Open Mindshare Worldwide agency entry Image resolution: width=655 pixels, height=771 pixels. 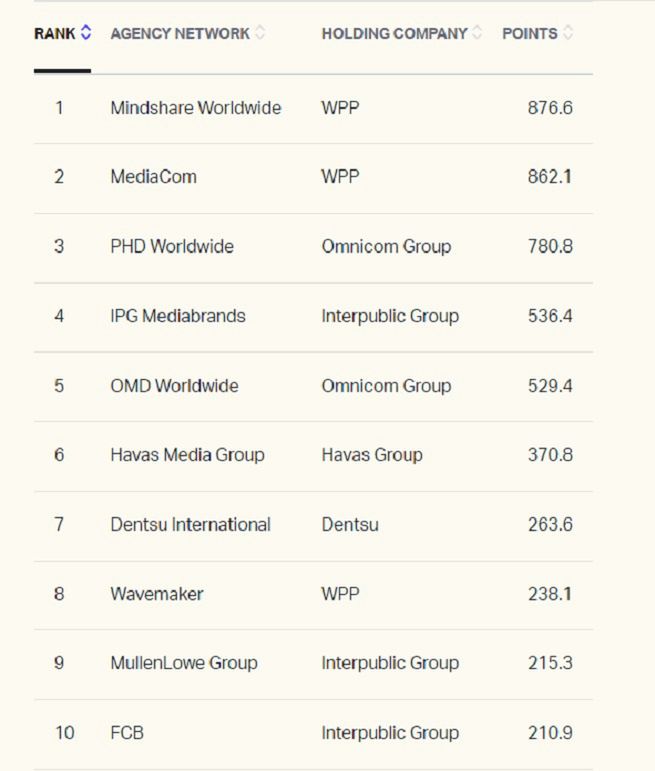[196, 107]
